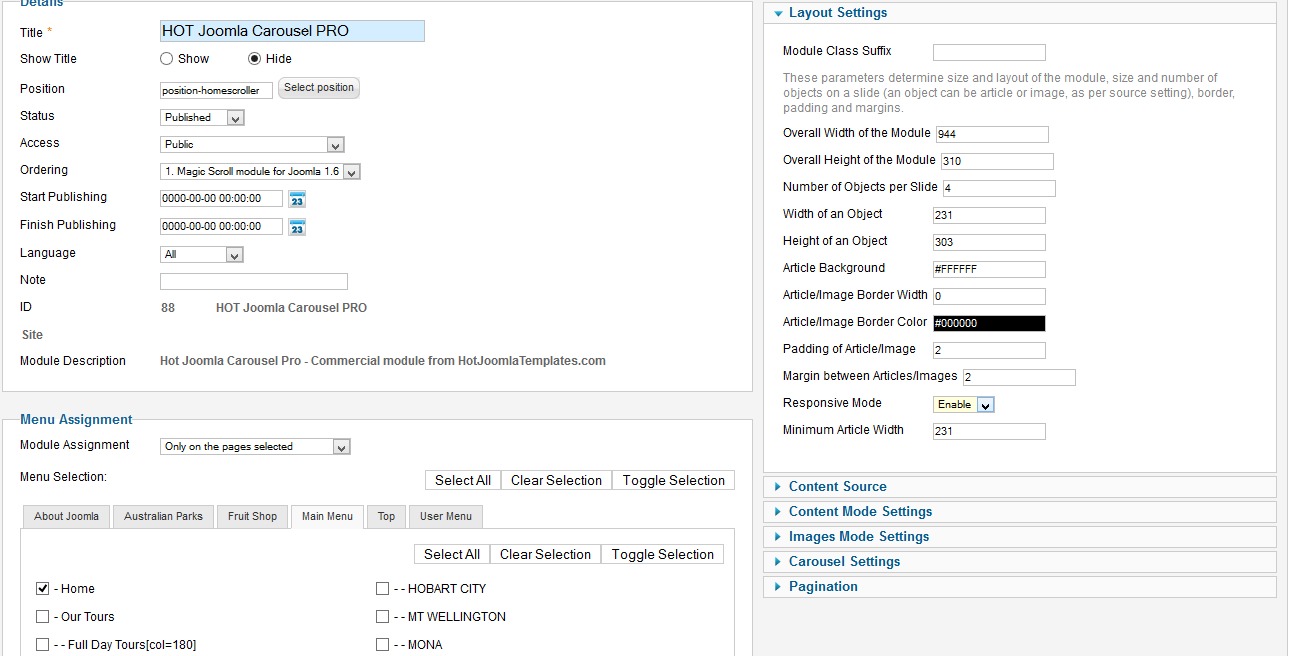Select the Hide title radio button
Image resolution: width=1289 pixels, height=656 pixels.
click(254, 59)
